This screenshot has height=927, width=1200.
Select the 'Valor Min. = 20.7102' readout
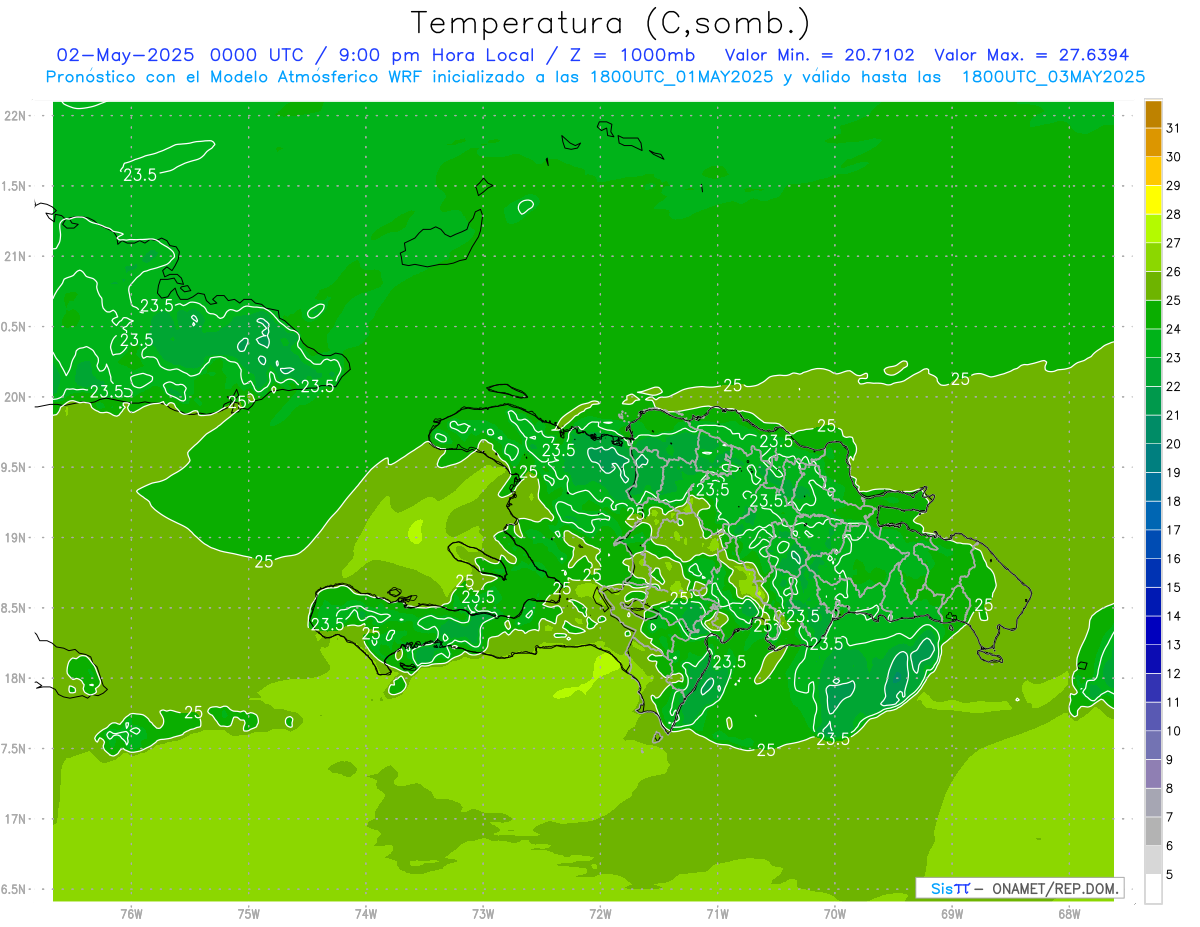[x=820, y=54]
